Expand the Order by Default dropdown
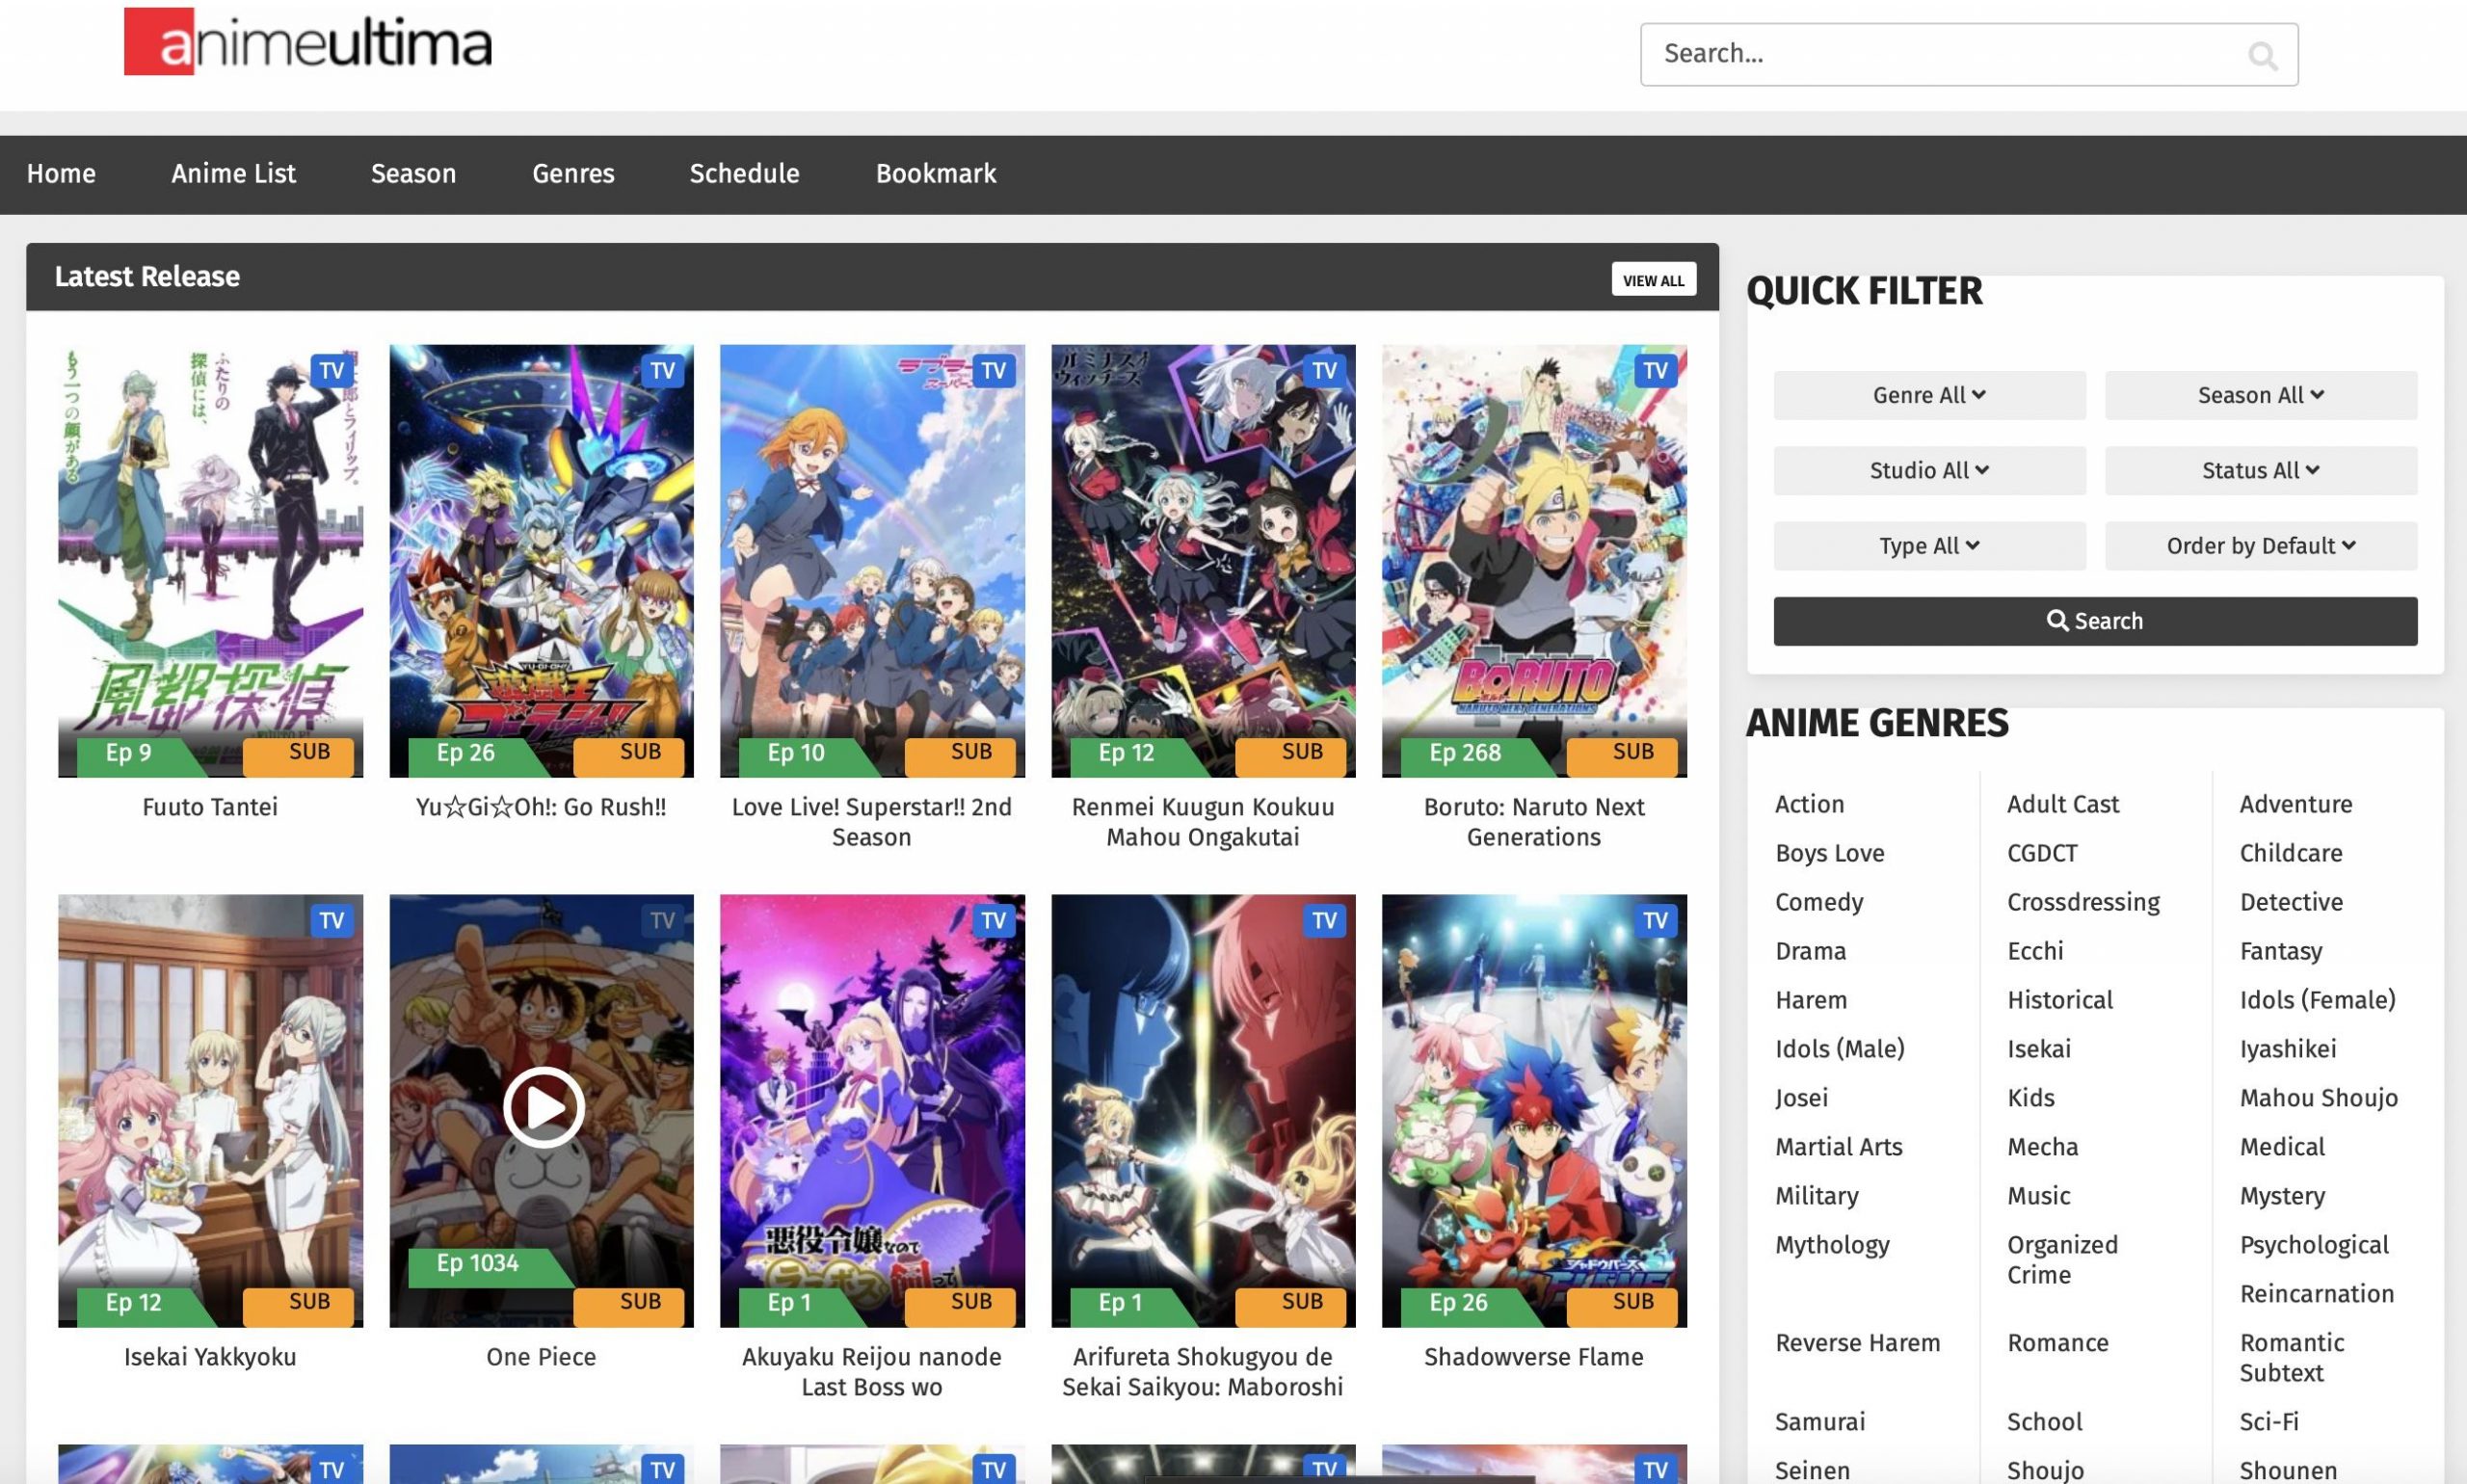Viewport: 2467px width, 1484px height. click(x=2261, y=544)
